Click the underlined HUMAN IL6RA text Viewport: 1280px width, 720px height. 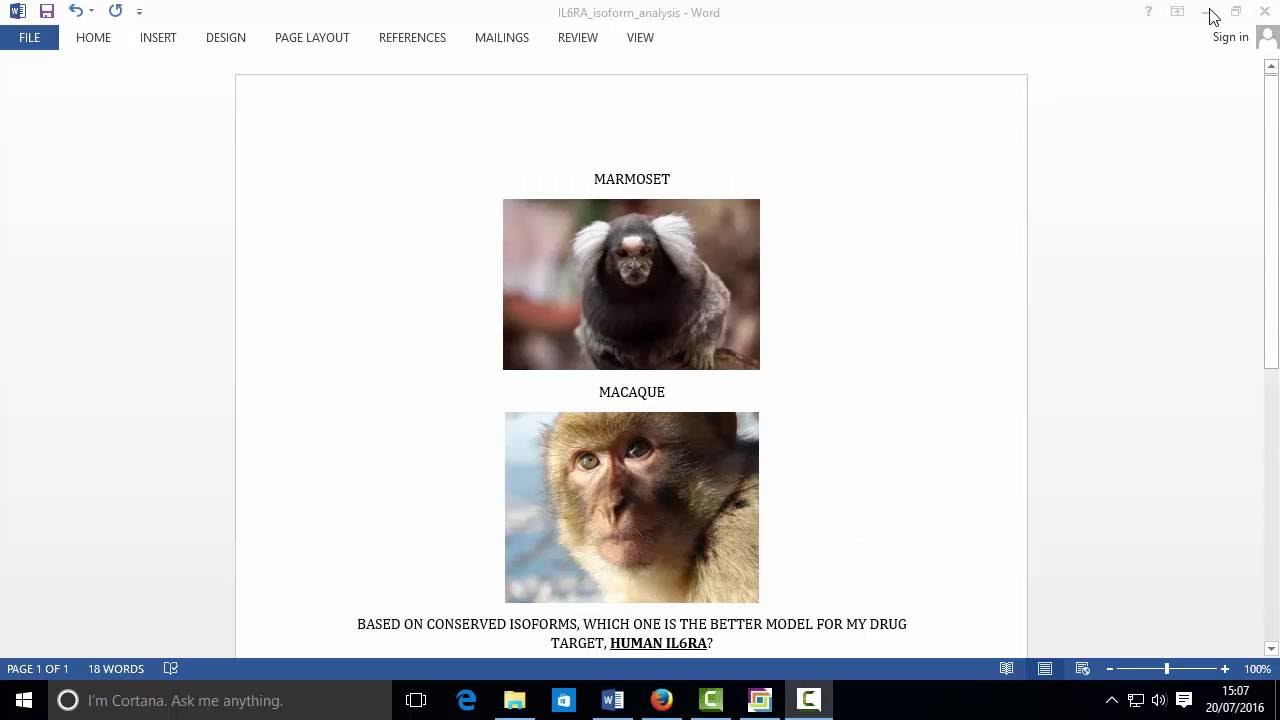pyautogui.click(x=658, y=643)
